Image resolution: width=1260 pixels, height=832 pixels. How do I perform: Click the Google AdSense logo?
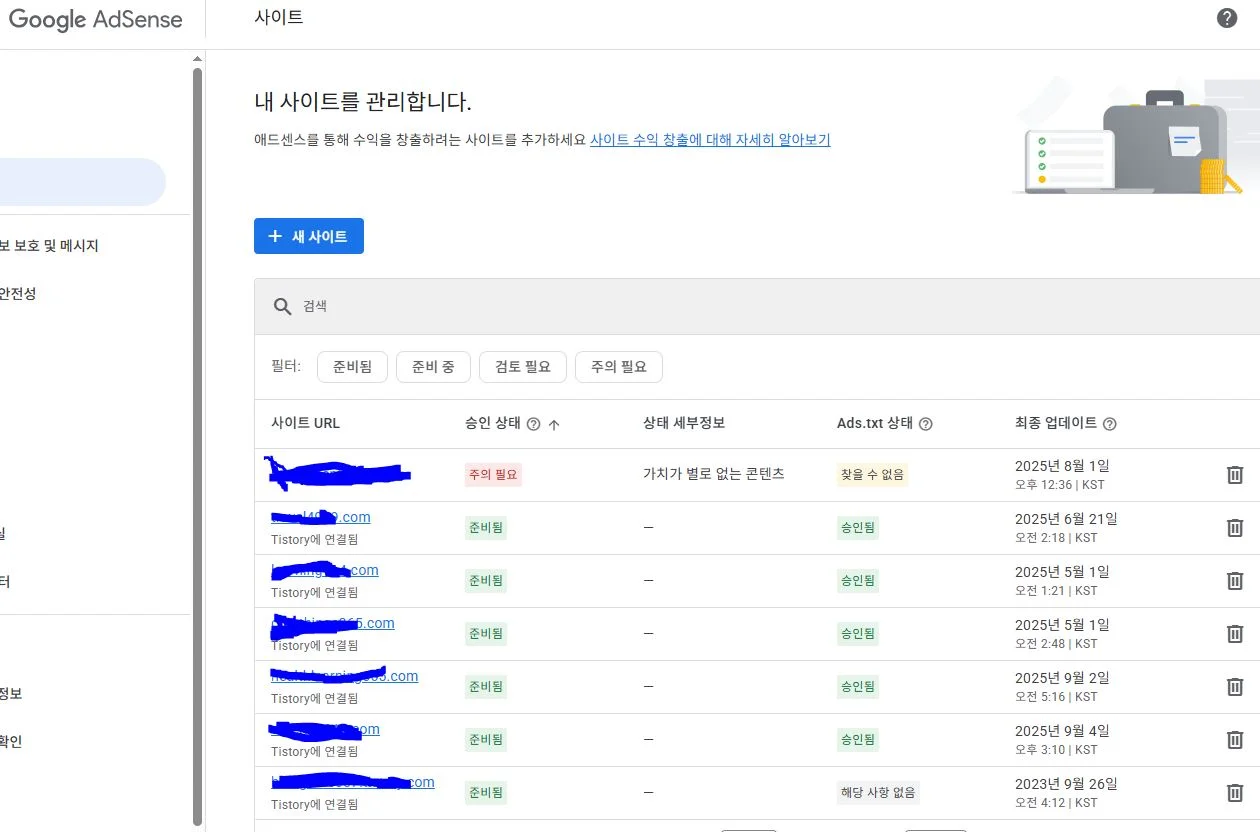click(x=96, y=19)
